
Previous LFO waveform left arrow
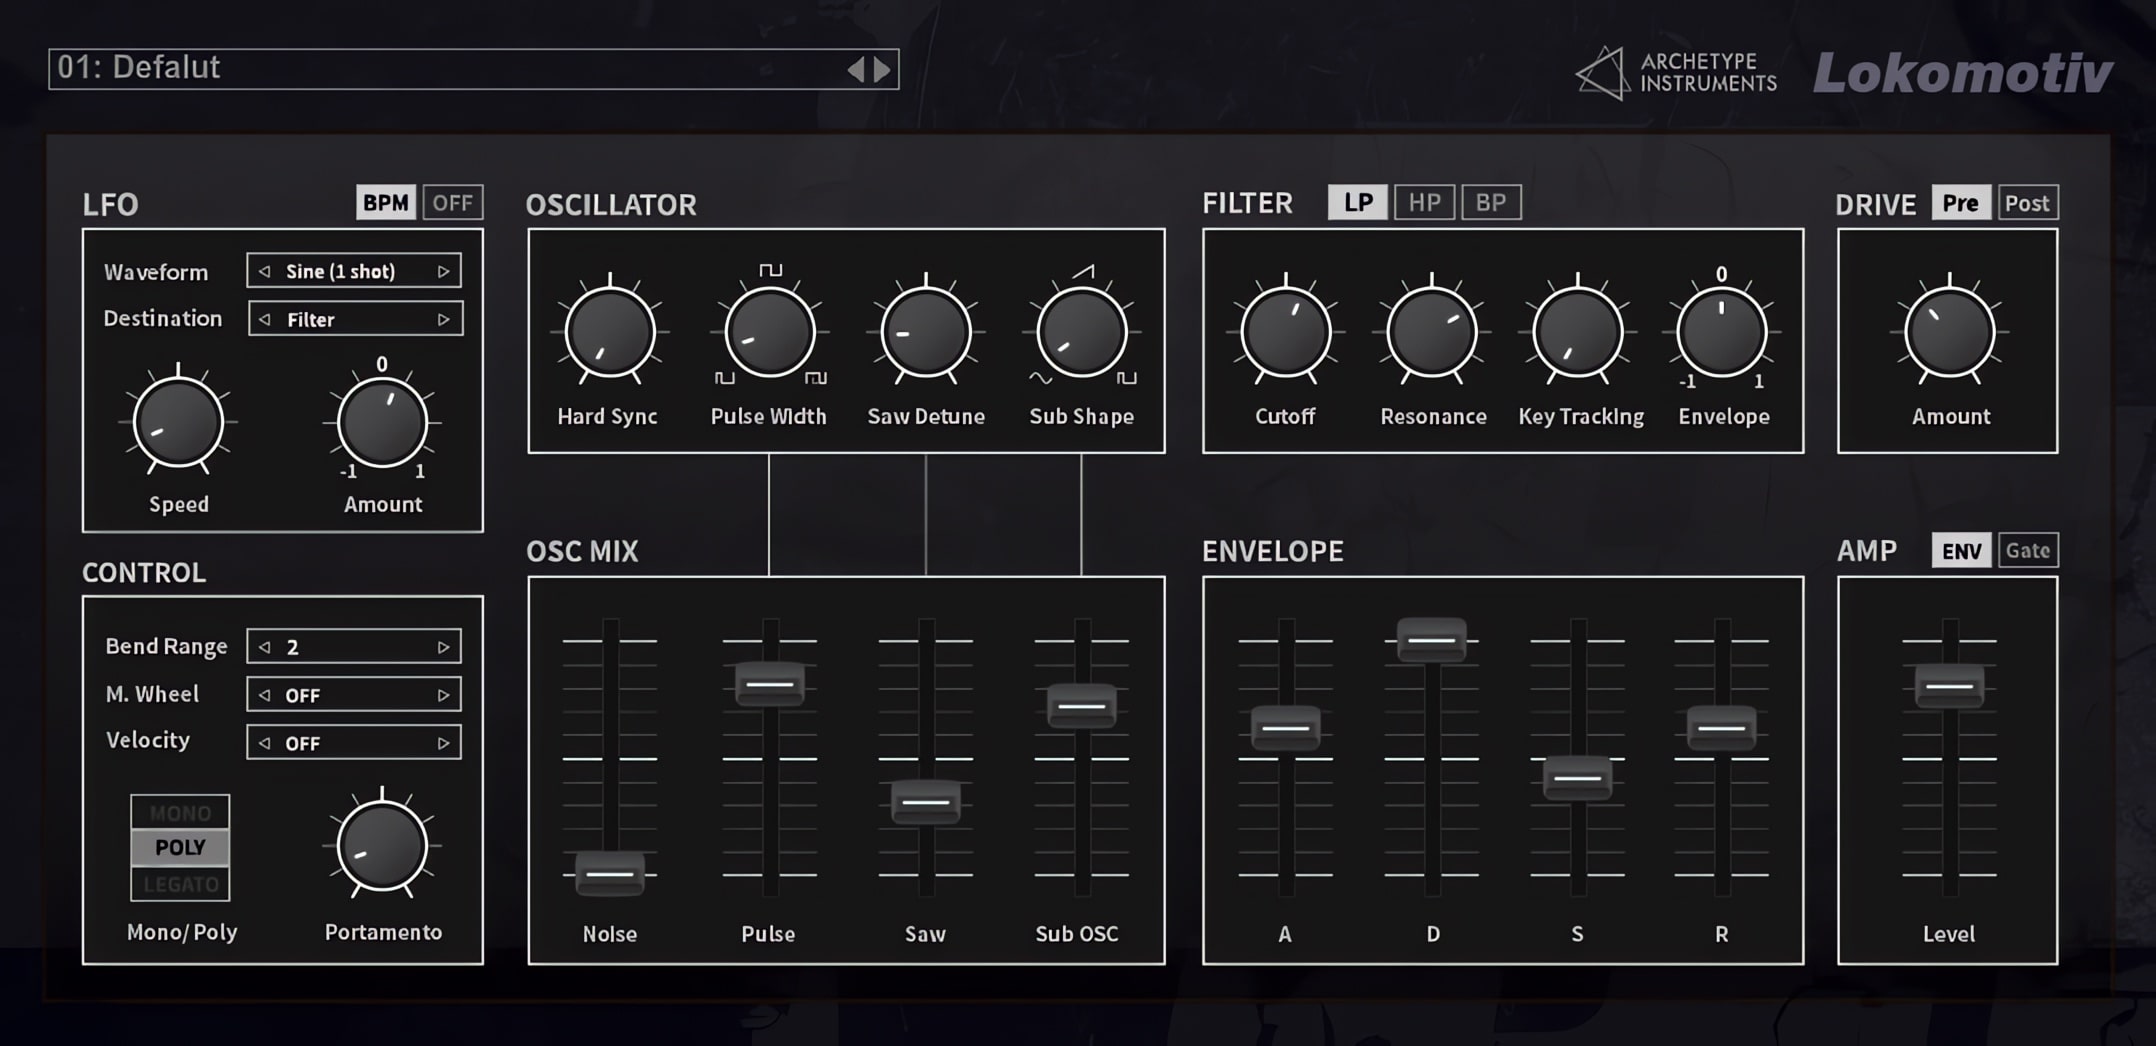(265, 271)
